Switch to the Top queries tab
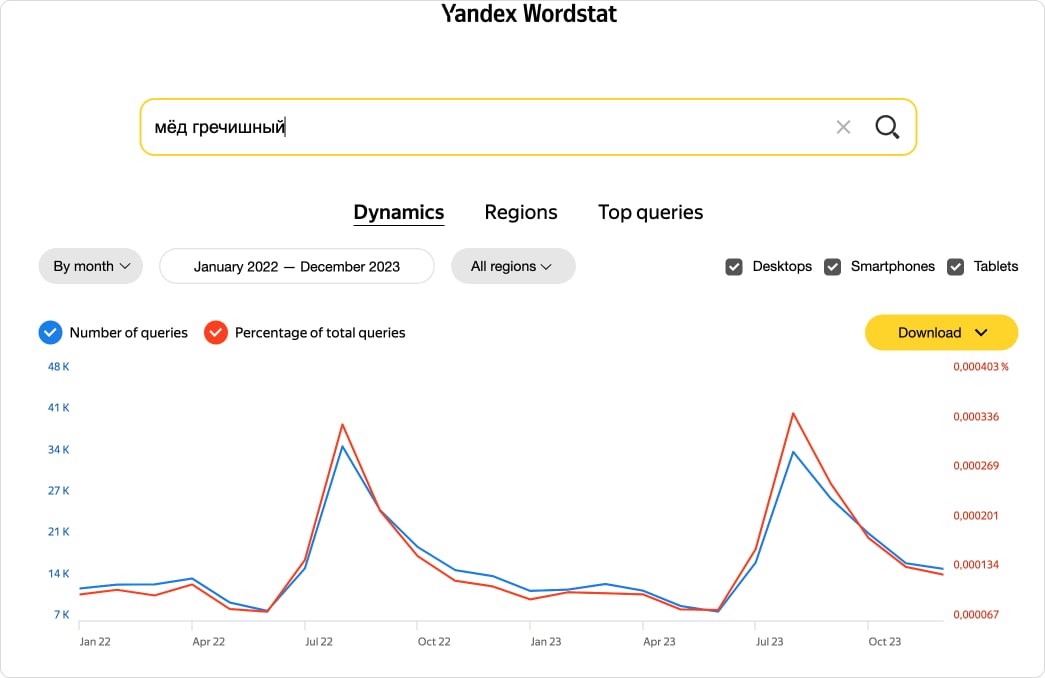This screenshot has height=678, width=1045. click(650, 212)
